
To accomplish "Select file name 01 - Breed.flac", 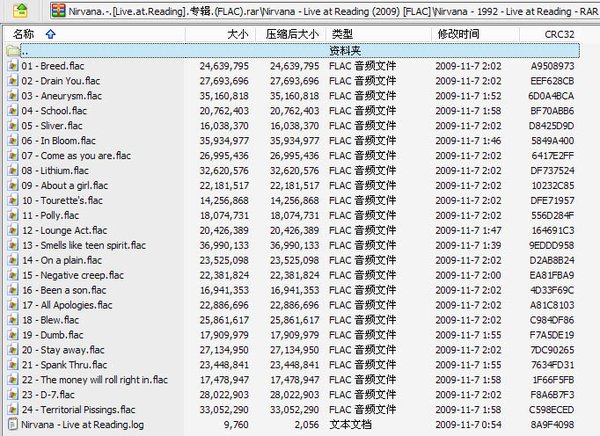I will [53, 66].
